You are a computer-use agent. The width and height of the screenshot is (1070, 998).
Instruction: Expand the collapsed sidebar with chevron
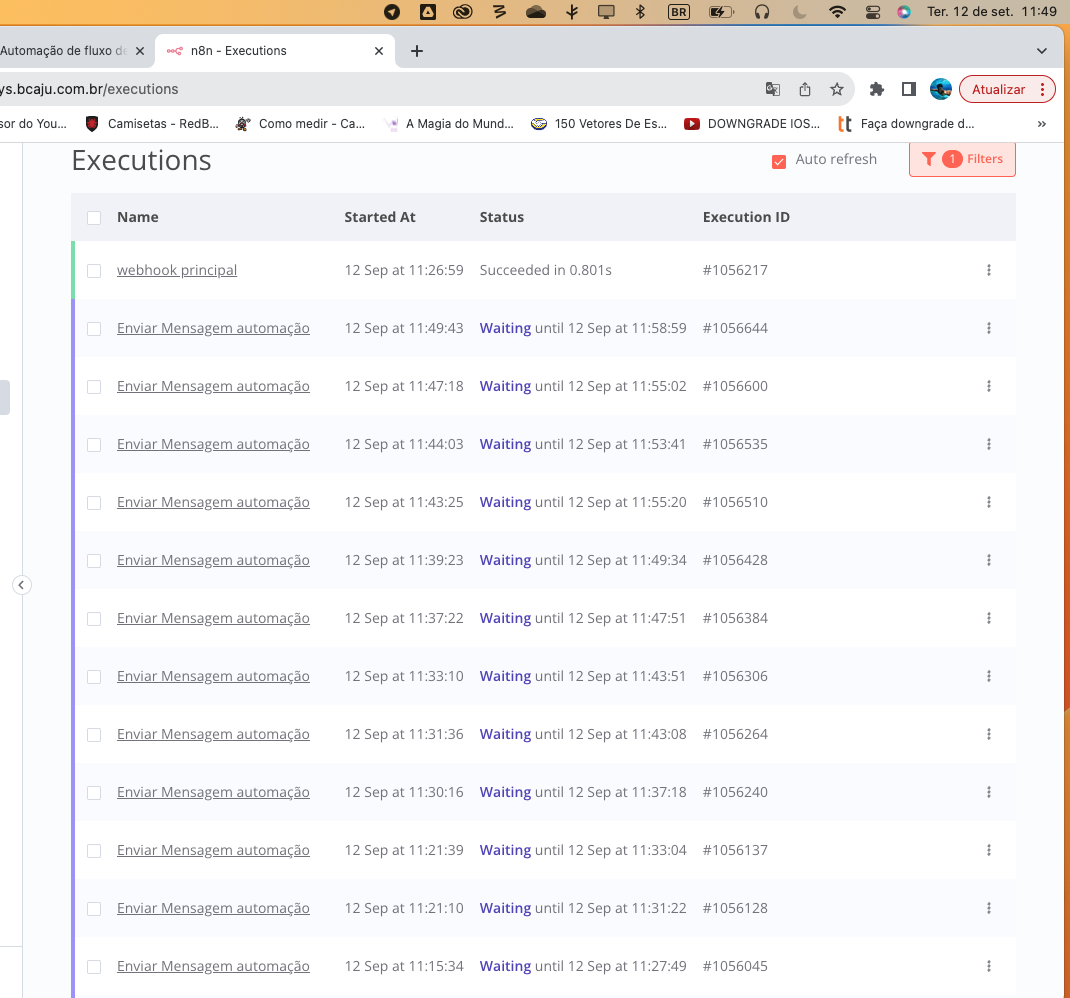point(22,585)
